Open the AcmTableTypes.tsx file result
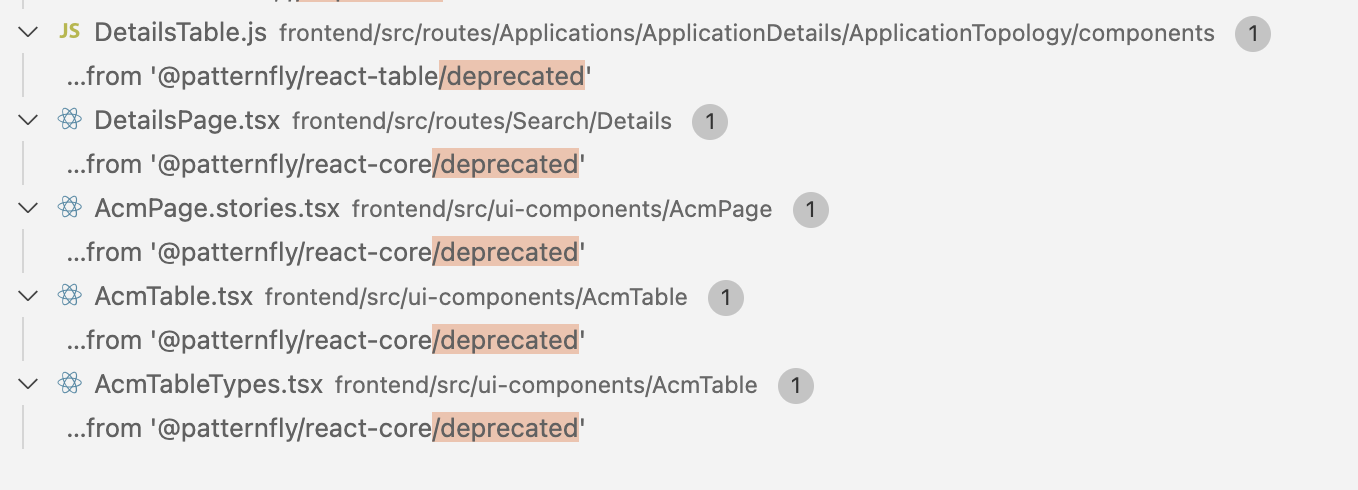This screenshot has width=1358, height=490. click(x=208, y=385)
